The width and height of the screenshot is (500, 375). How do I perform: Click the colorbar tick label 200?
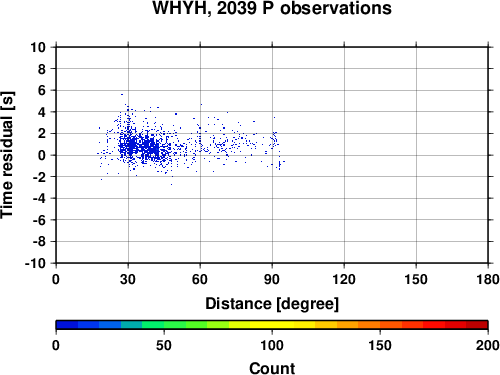click(x=488, y=345)
